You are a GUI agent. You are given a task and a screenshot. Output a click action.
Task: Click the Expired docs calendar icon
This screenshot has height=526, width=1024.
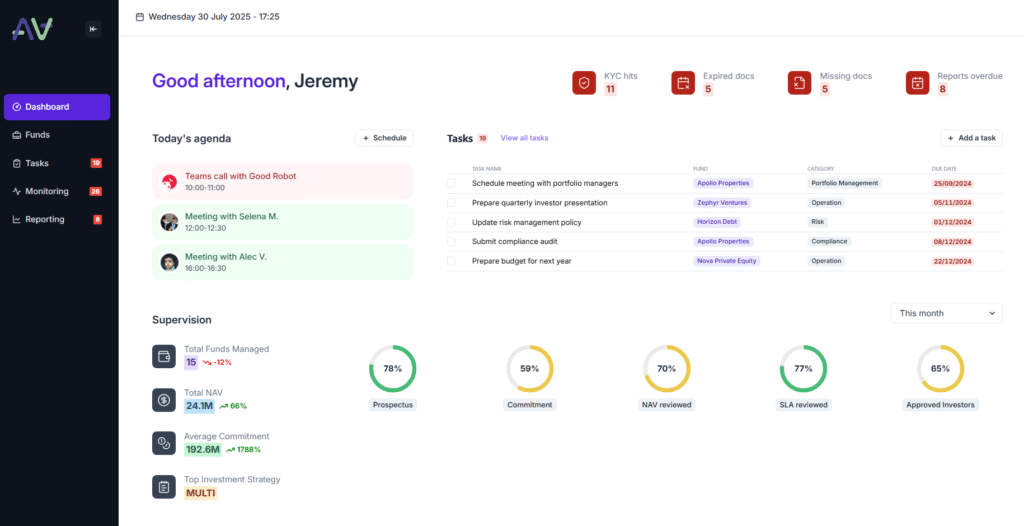tap(683, 83)
